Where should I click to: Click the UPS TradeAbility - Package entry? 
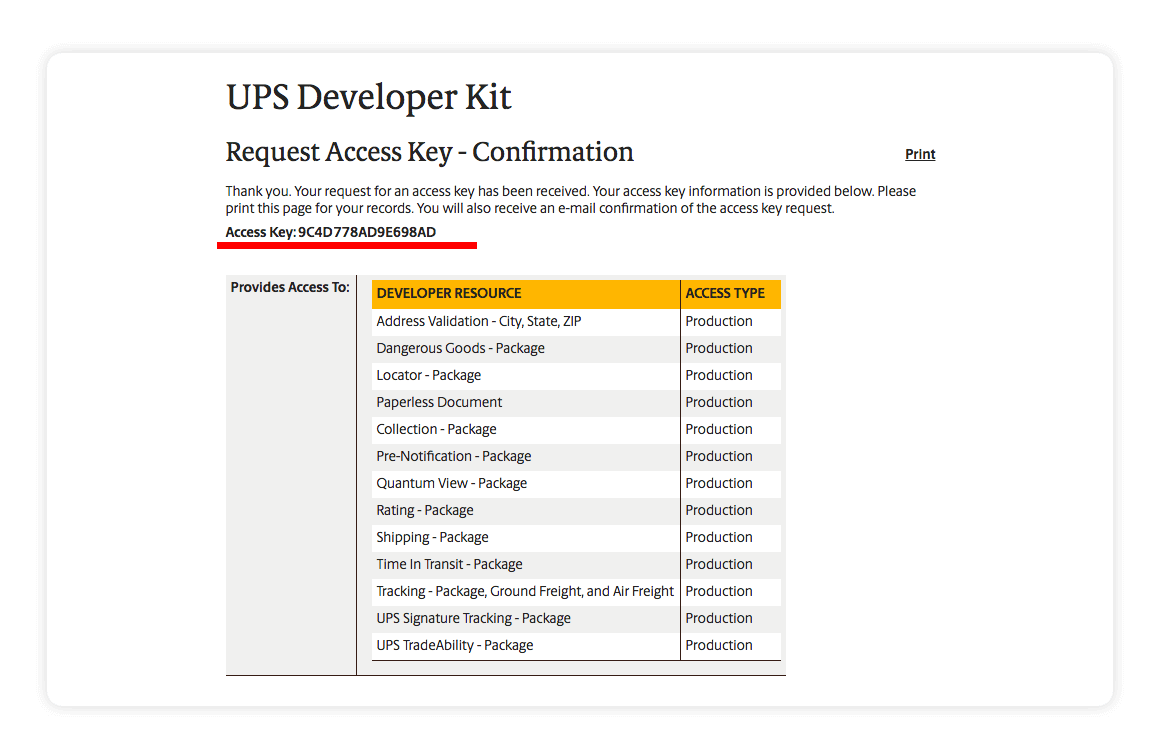pos(454,645)
